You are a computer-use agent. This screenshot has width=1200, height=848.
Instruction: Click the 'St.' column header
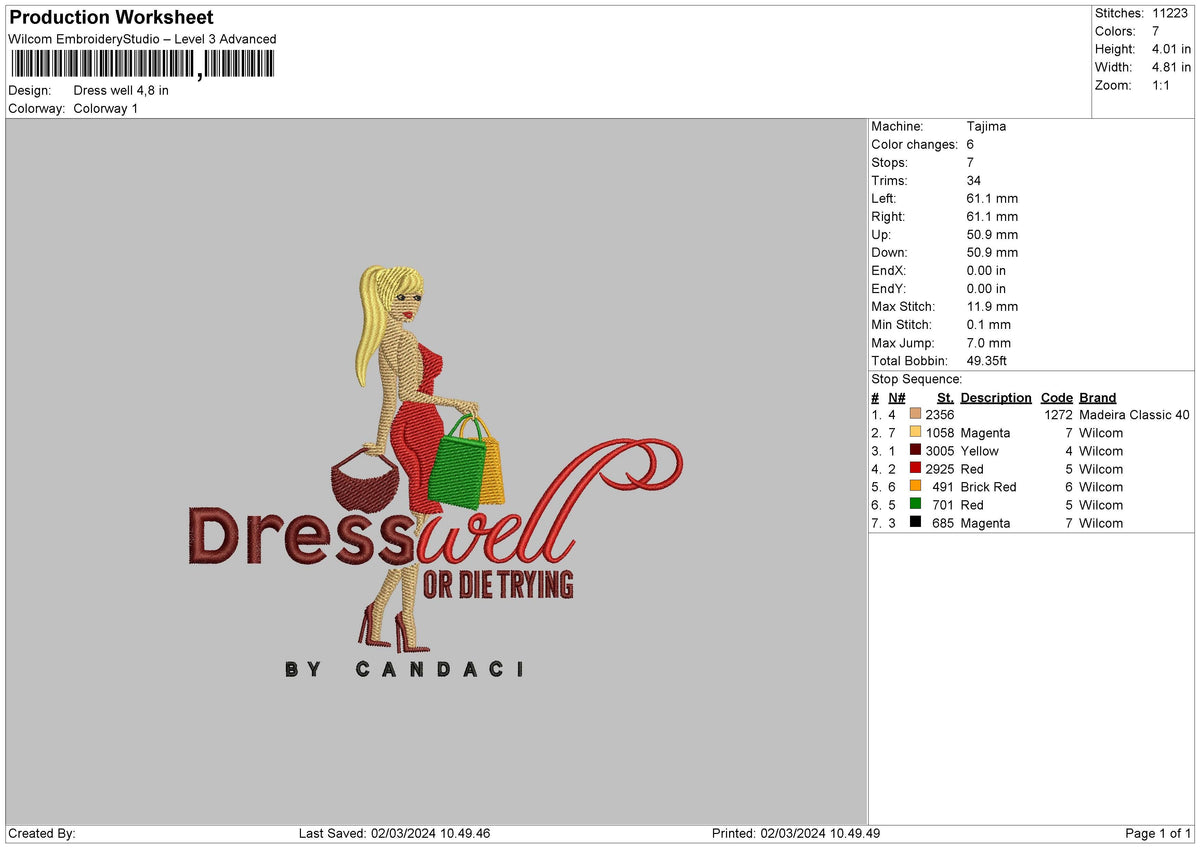click(945, 397)
